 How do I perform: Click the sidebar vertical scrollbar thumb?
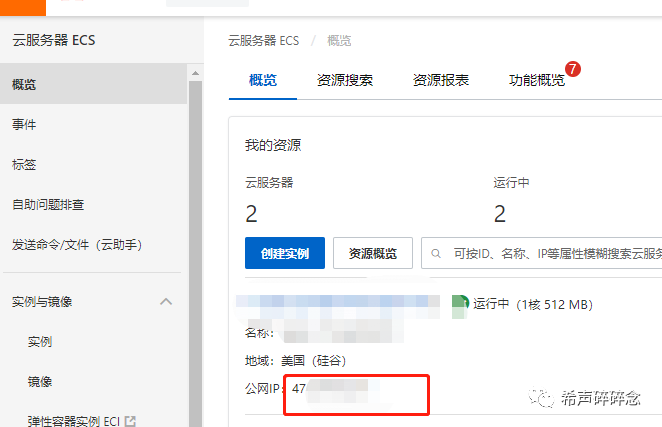click(195, 253)
